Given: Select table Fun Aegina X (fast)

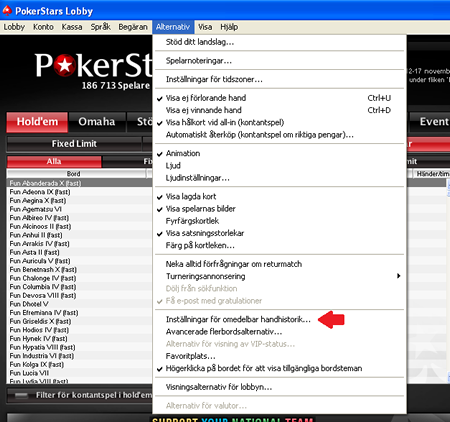Looking at the screenshot, I should [x=79, y=201].
